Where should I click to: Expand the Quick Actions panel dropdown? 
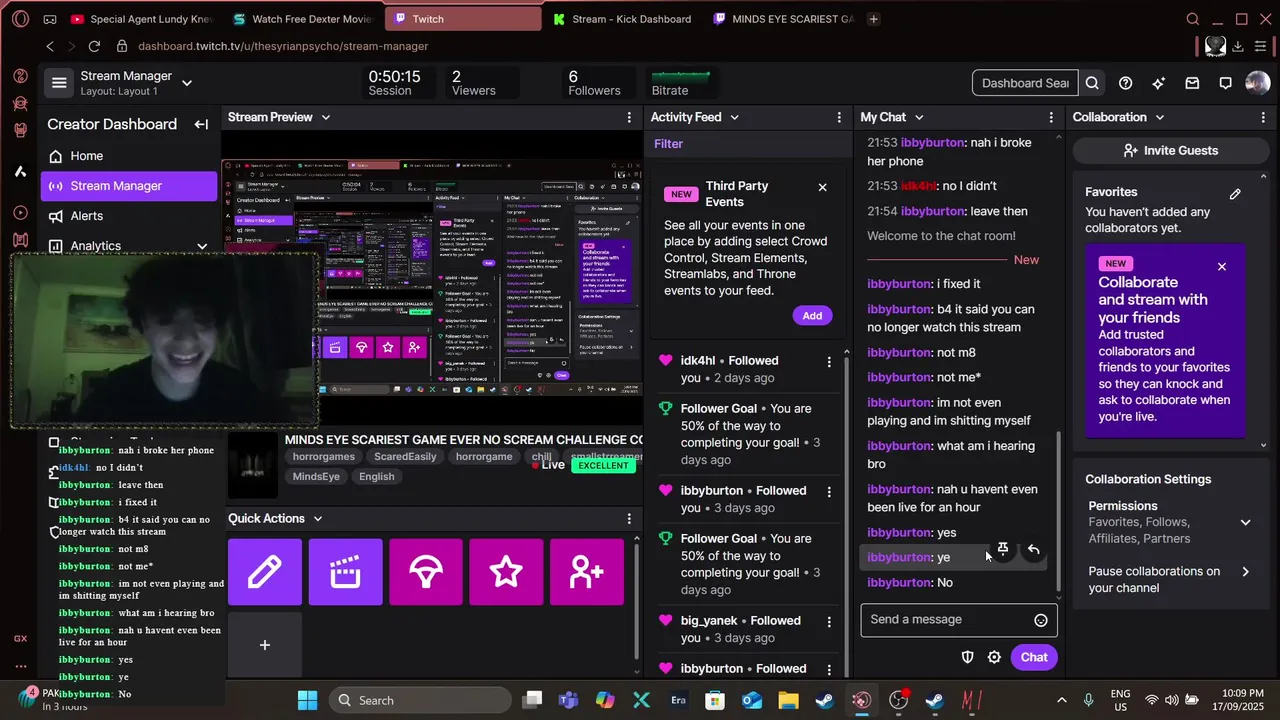318,518
